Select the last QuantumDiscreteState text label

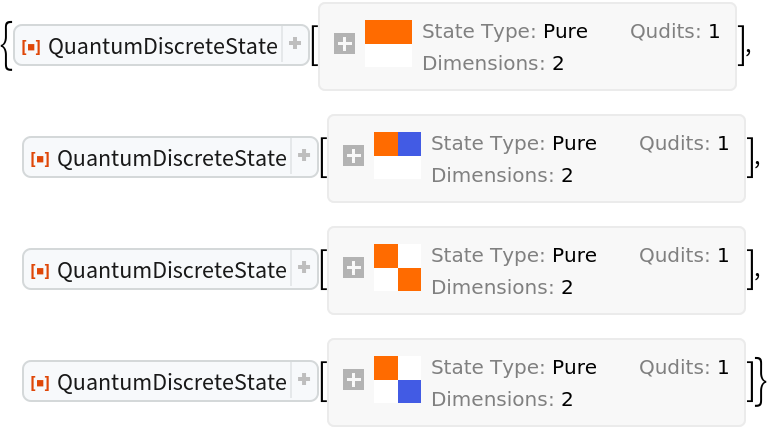[x=171, y=382]
